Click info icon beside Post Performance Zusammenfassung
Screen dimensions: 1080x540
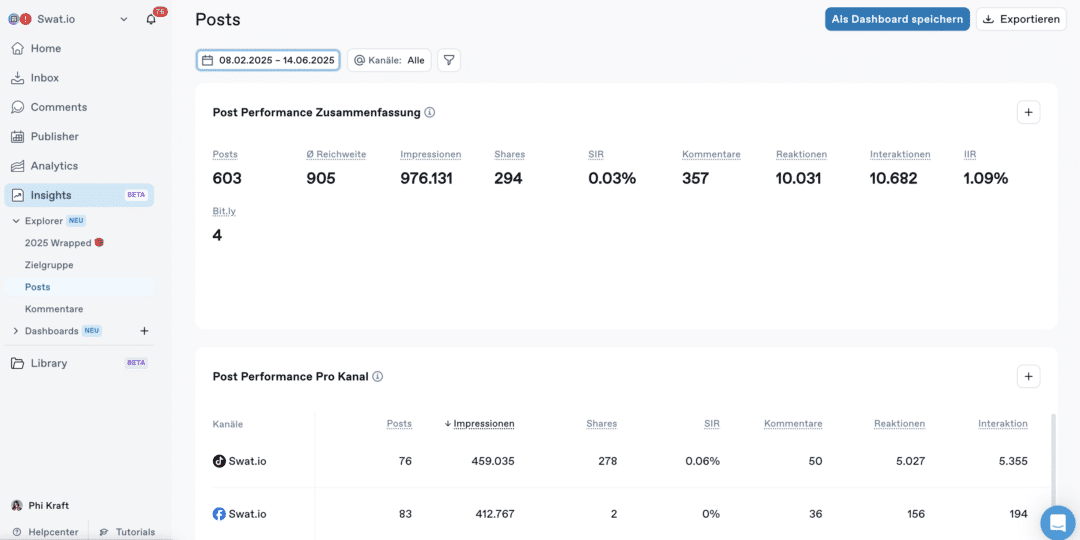430,113
